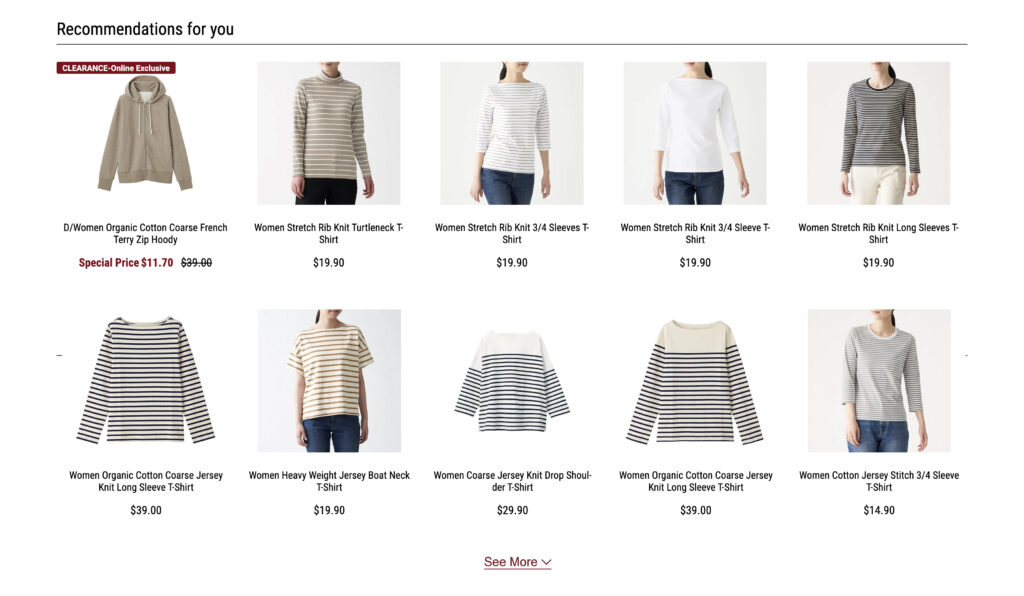
Task: Click the CLEARANCE-Online Exclusive badge
Action: pyautogui.click(x=116, y=68)
